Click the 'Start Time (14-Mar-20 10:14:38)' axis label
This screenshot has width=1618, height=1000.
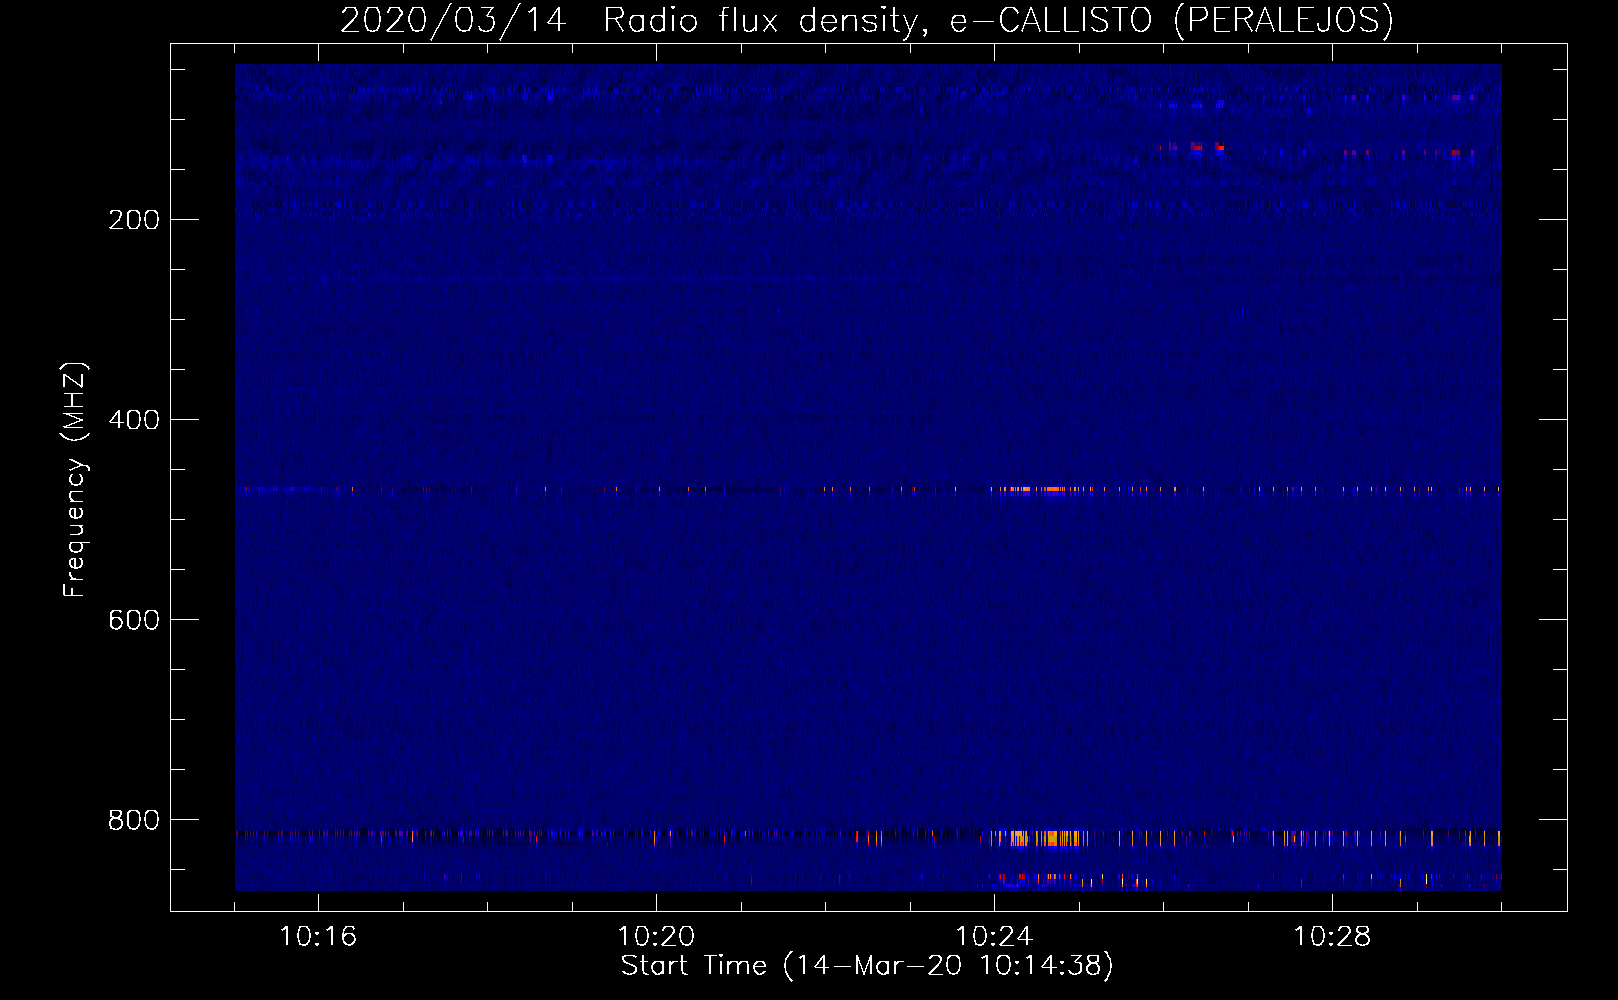(x=867, y=966)
